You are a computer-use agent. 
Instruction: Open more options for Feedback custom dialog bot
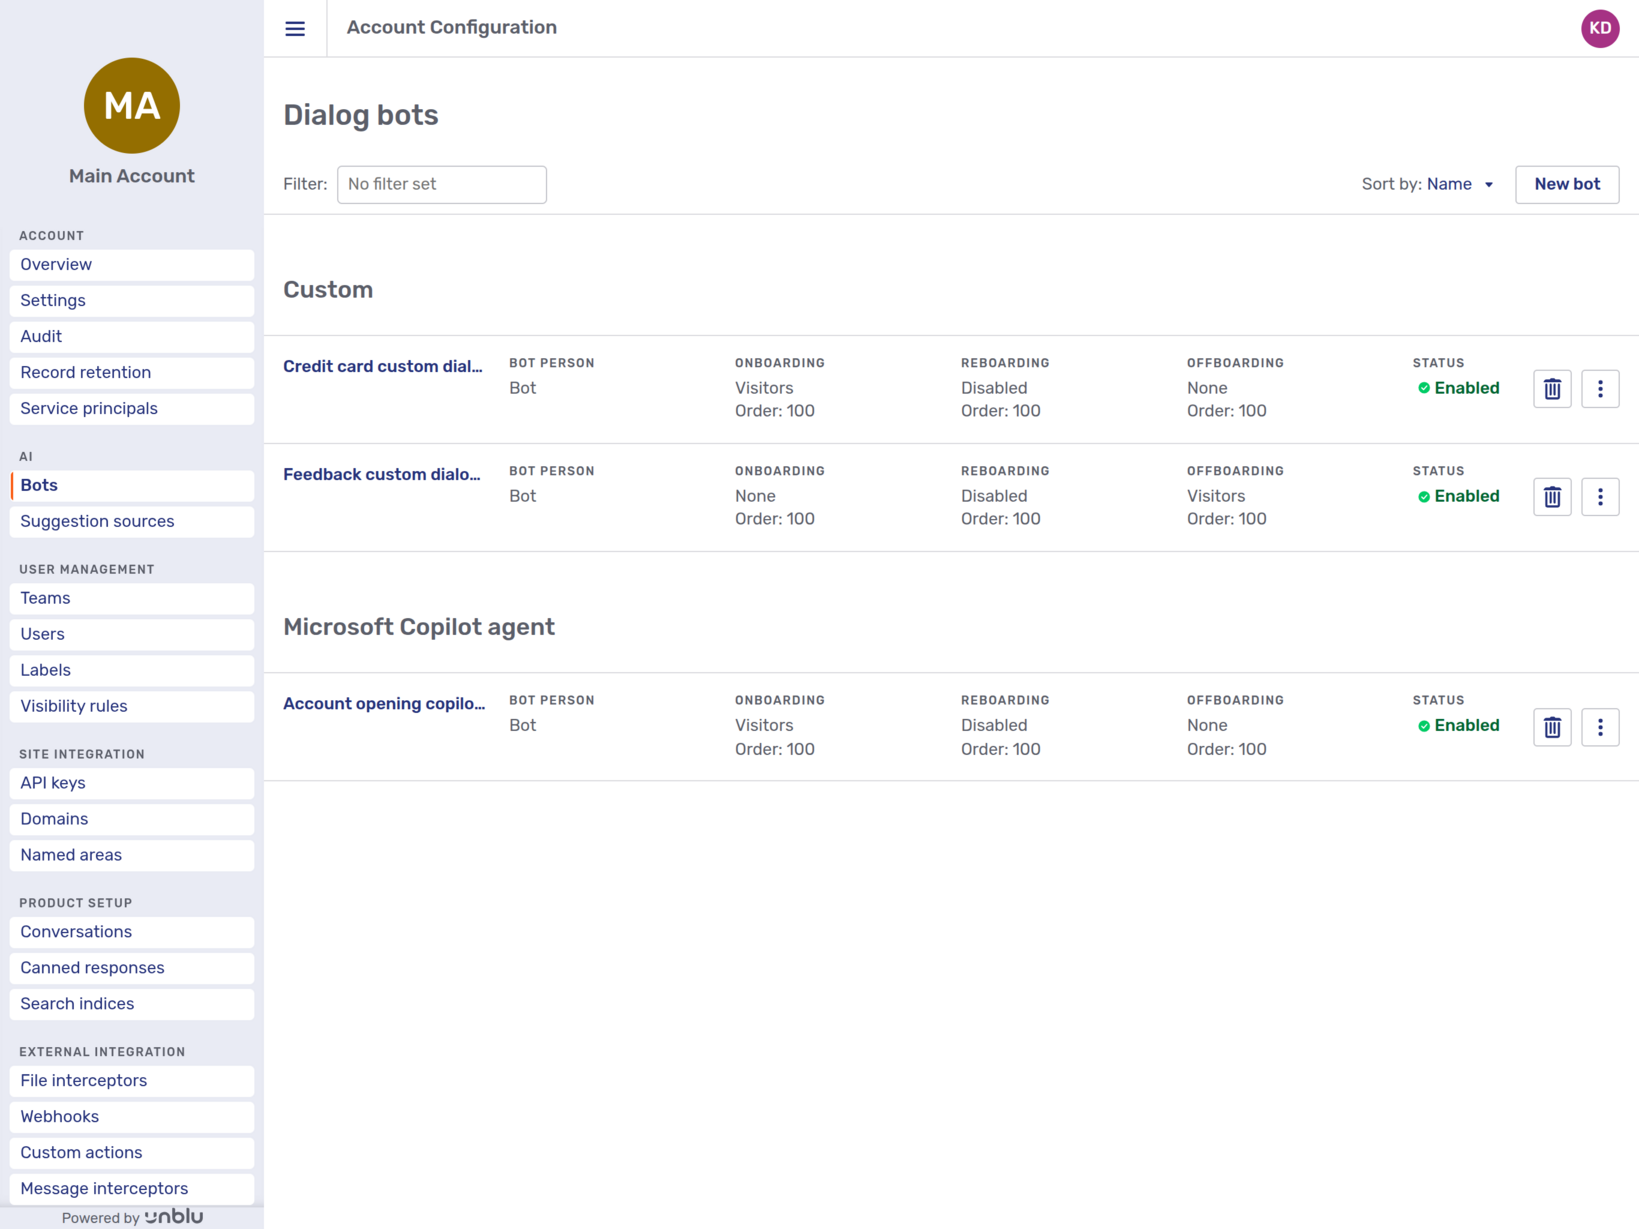click(1600, 496)
